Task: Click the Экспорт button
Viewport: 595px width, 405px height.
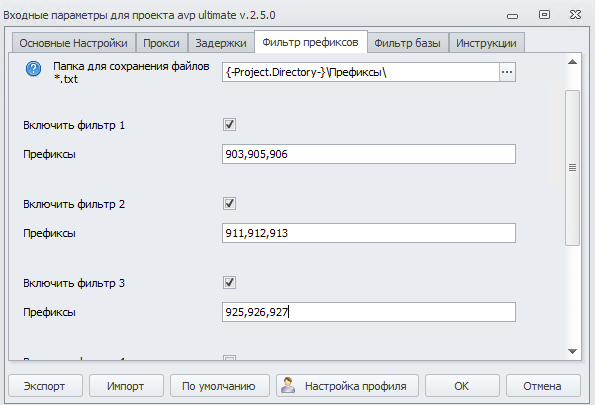Action: click(45, 386)
